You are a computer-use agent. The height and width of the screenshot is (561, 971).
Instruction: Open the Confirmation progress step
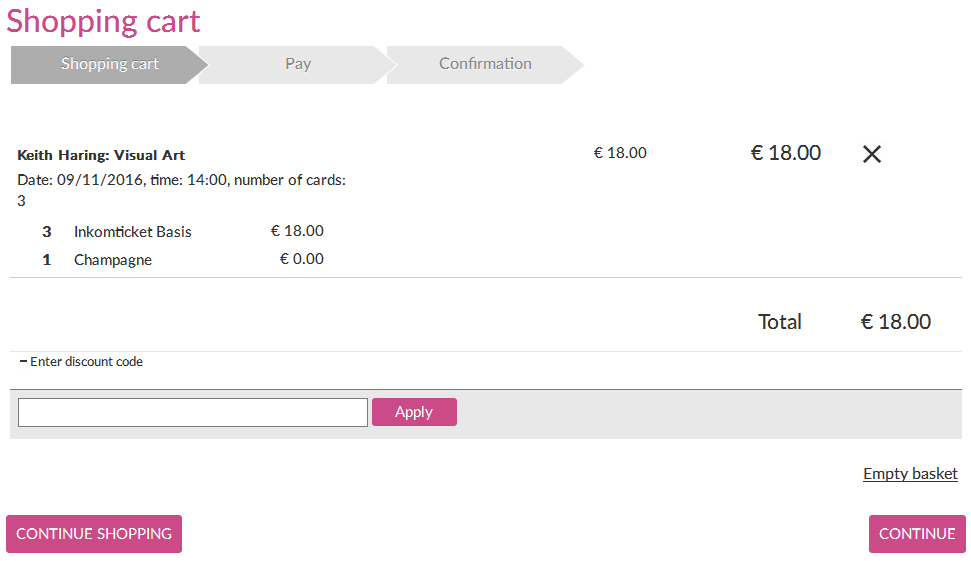[485, 64]
